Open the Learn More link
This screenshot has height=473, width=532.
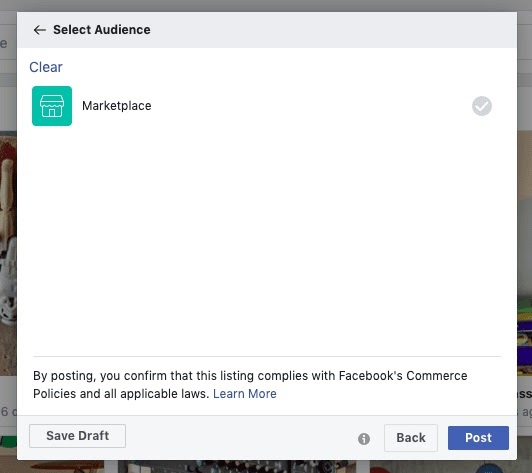245,394
